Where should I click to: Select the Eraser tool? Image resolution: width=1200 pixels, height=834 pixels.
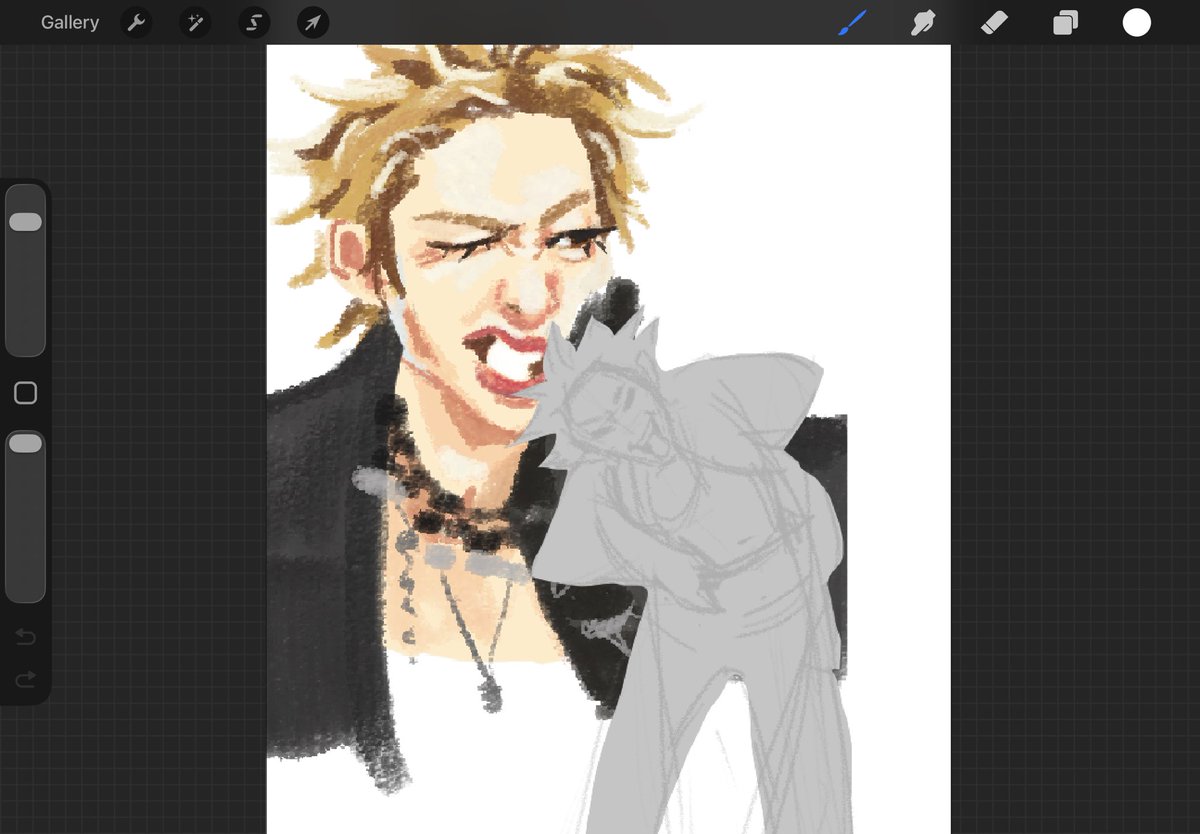[994, 22]
